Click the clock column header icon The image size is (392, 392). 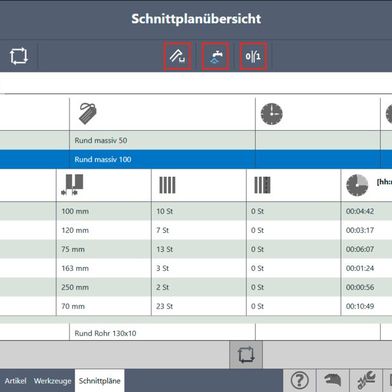[x=272, y=114]
